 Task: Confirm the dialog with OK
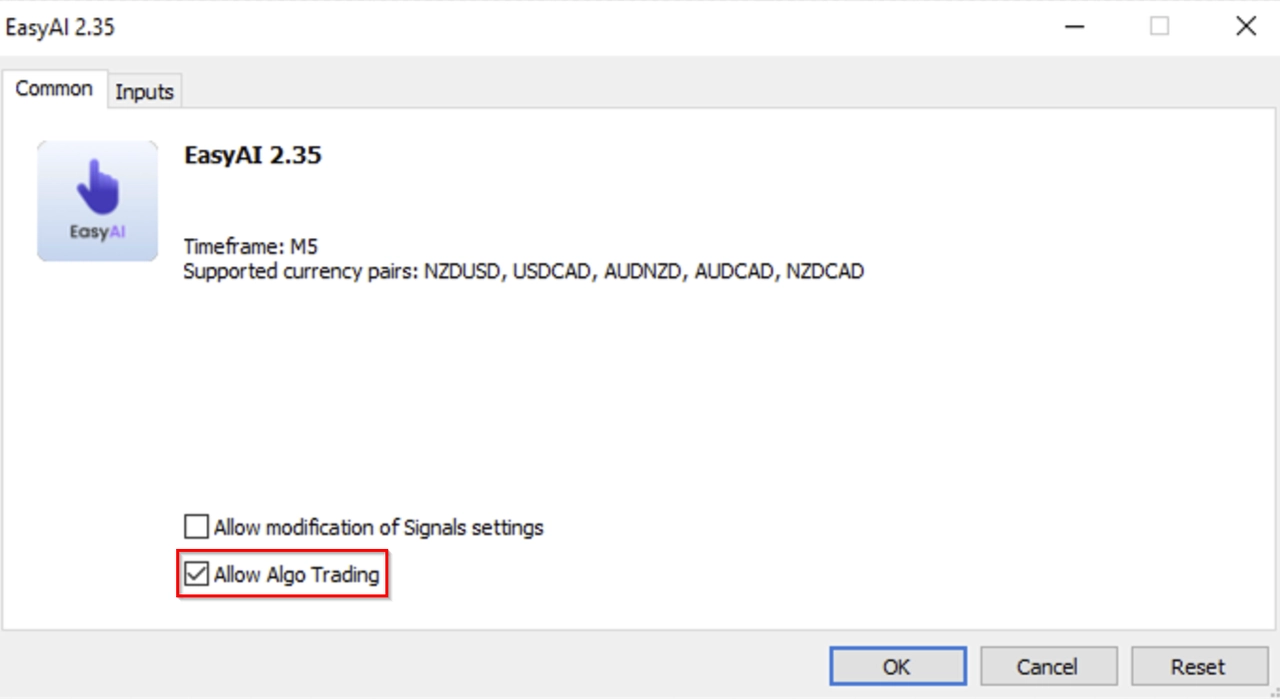(x=897, y=667)
